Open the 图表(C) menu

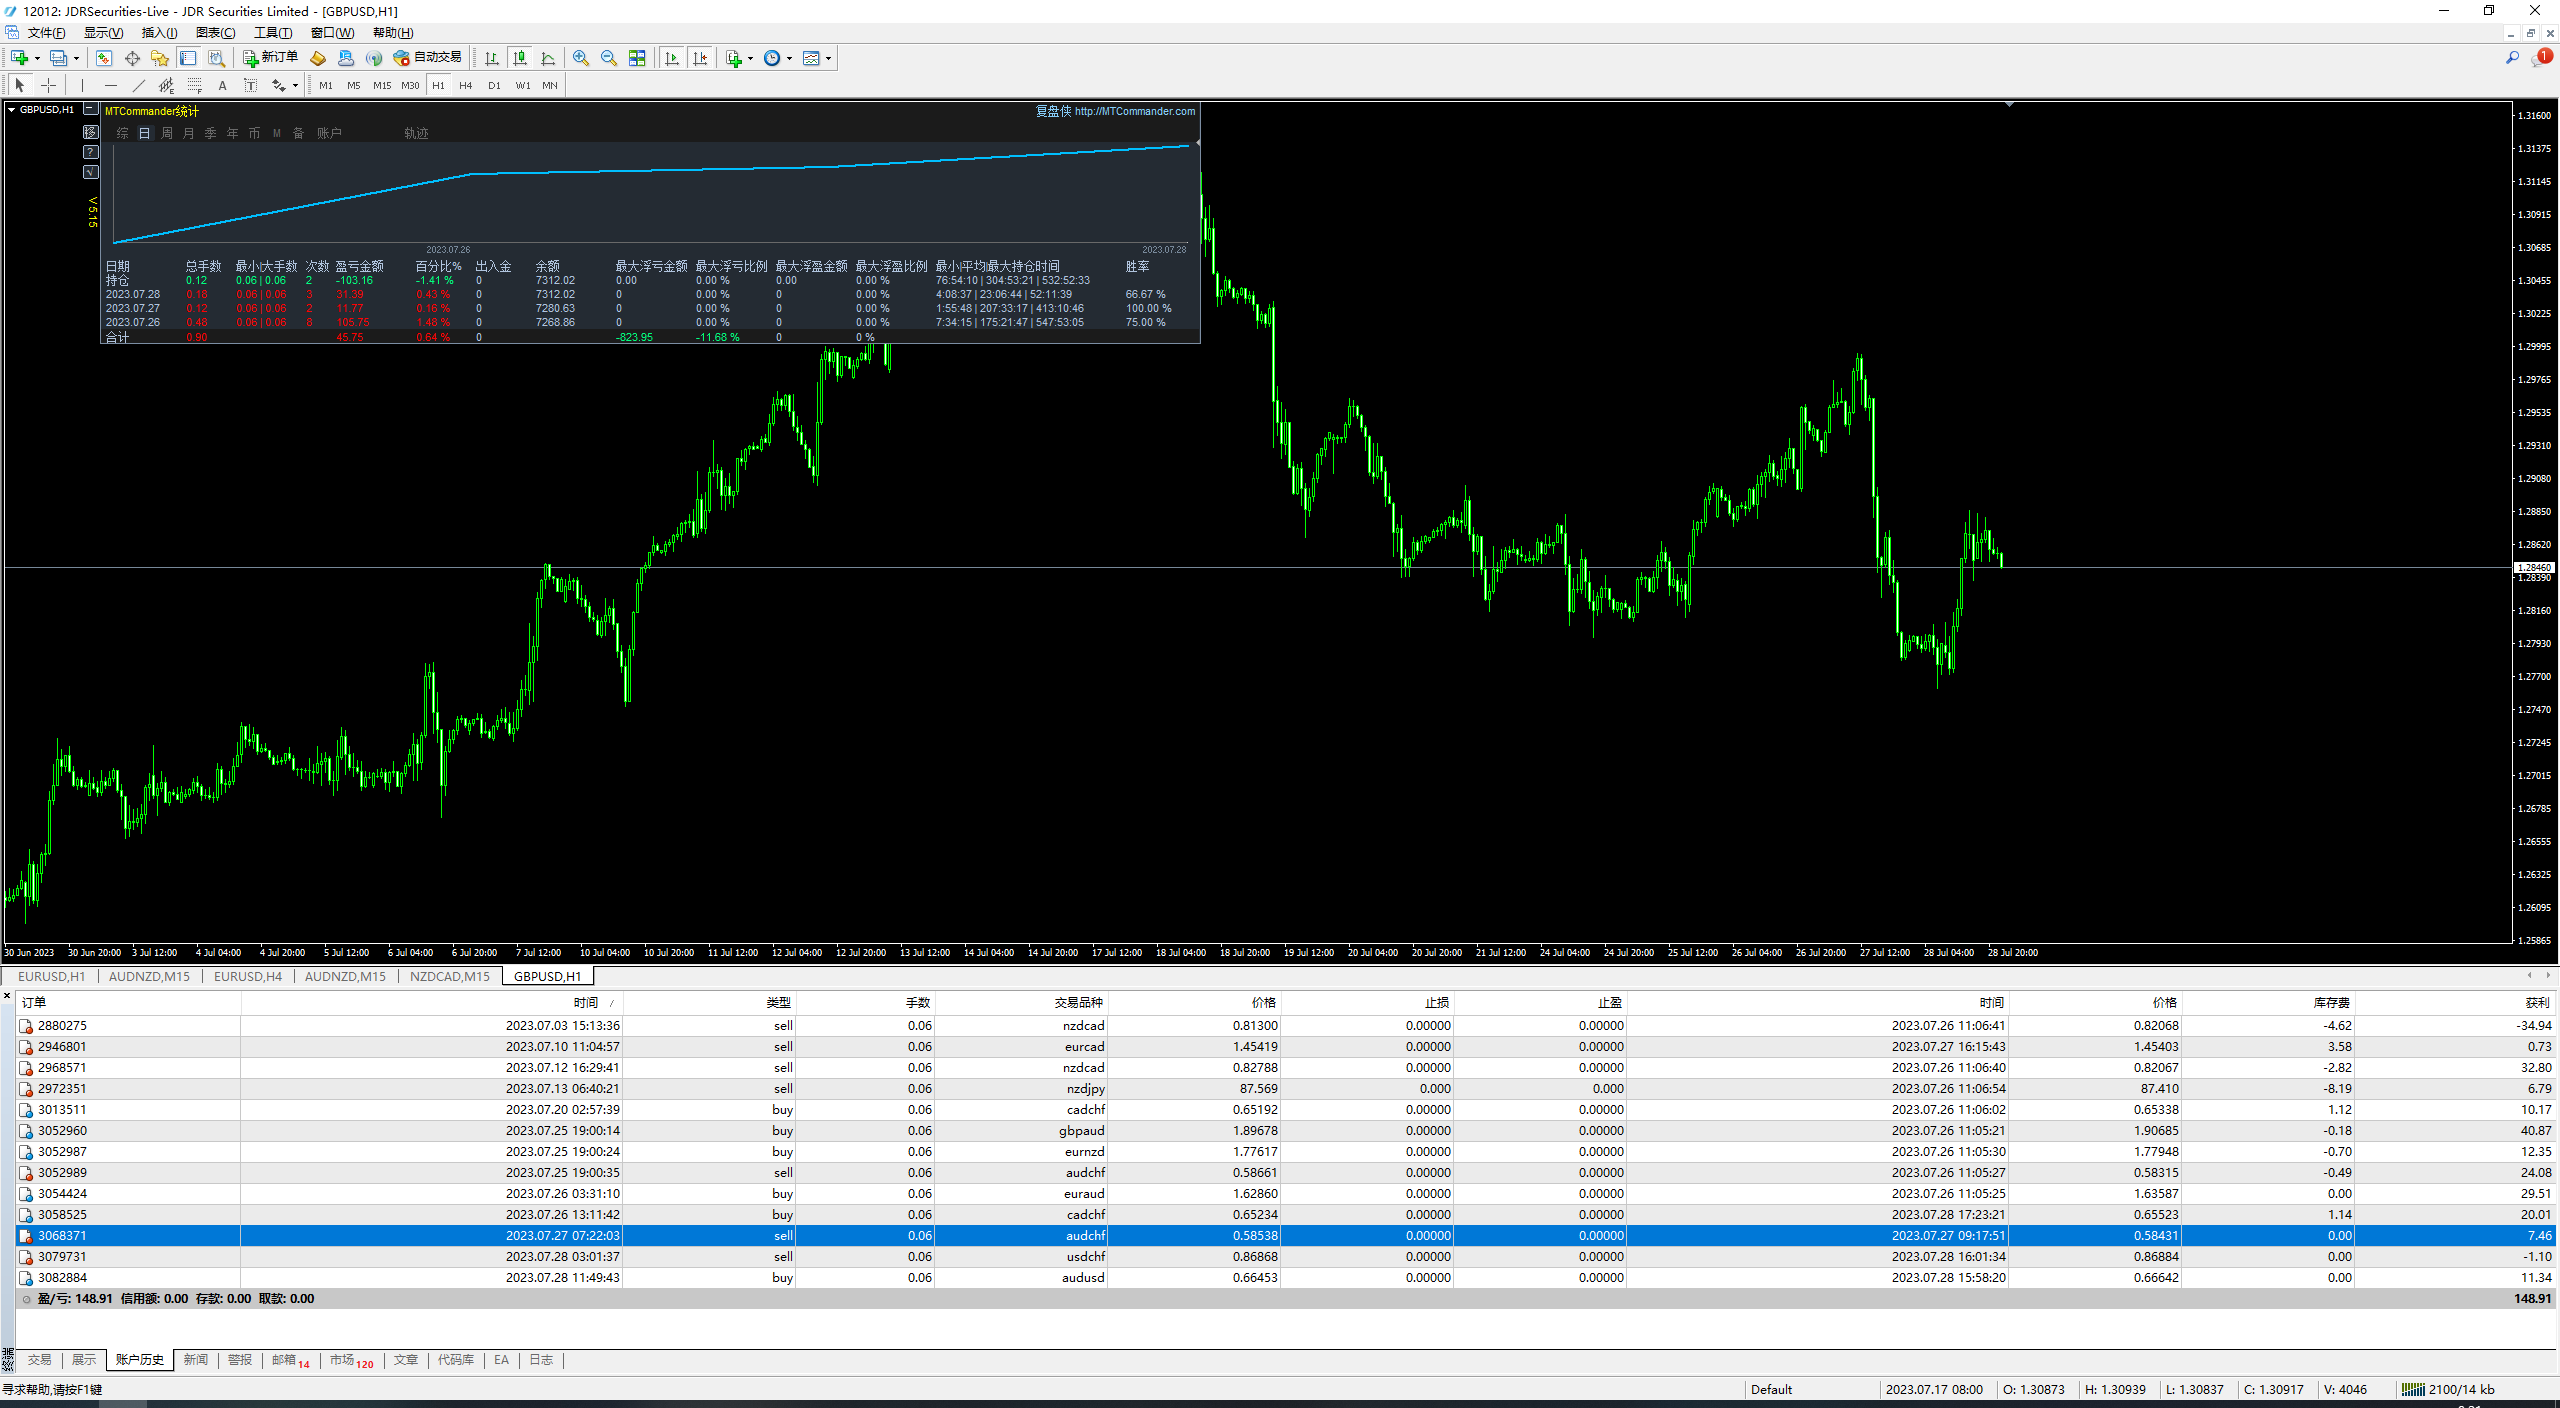click(215, 33)
